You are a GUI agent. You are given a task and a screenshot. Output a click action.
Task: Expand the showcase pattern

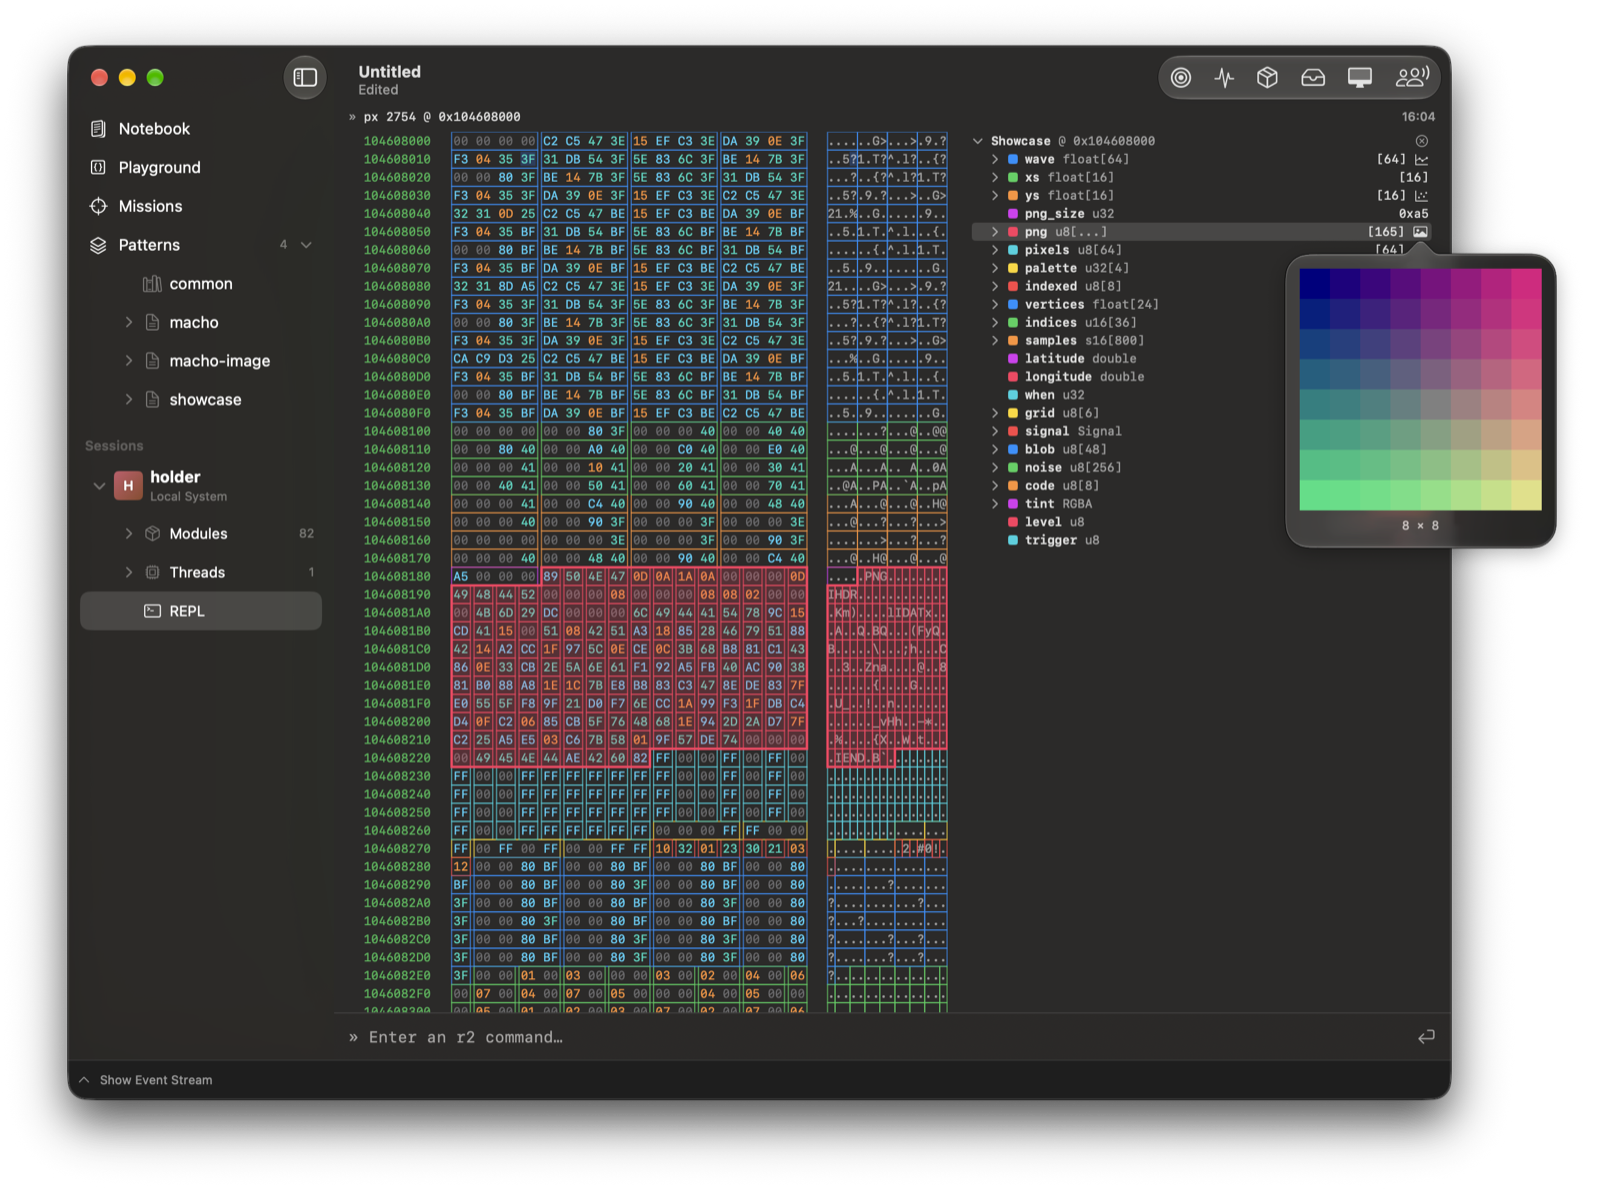(129, 400)
